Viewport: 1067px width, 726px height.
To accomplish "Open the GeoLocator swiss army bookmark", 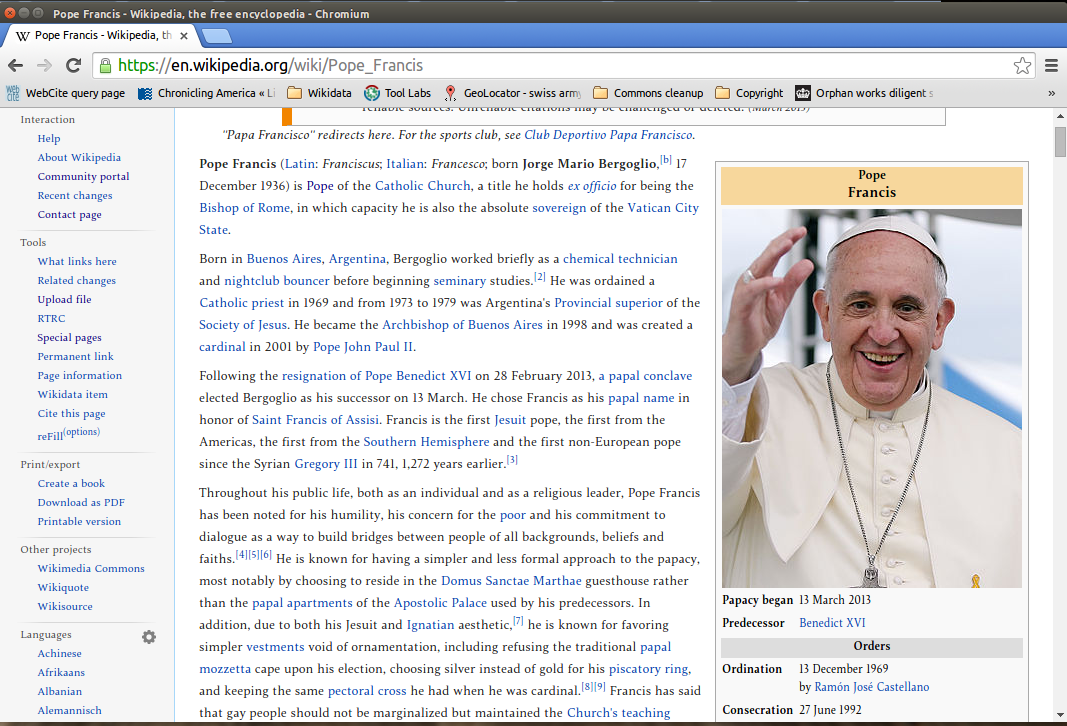I will point(512,93).
